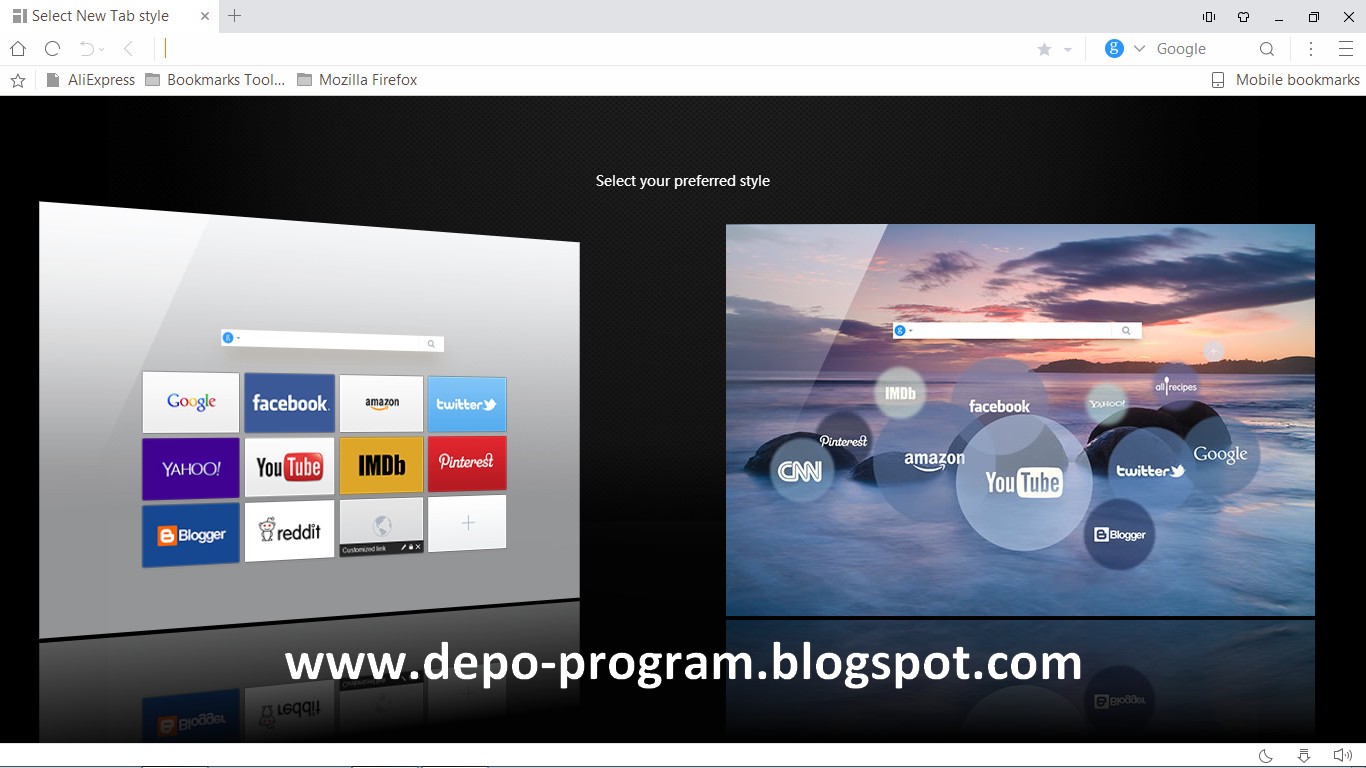Open the split screen icon in title bar
This screenshot has height=768, width=1366.
tap(1209, 17)
